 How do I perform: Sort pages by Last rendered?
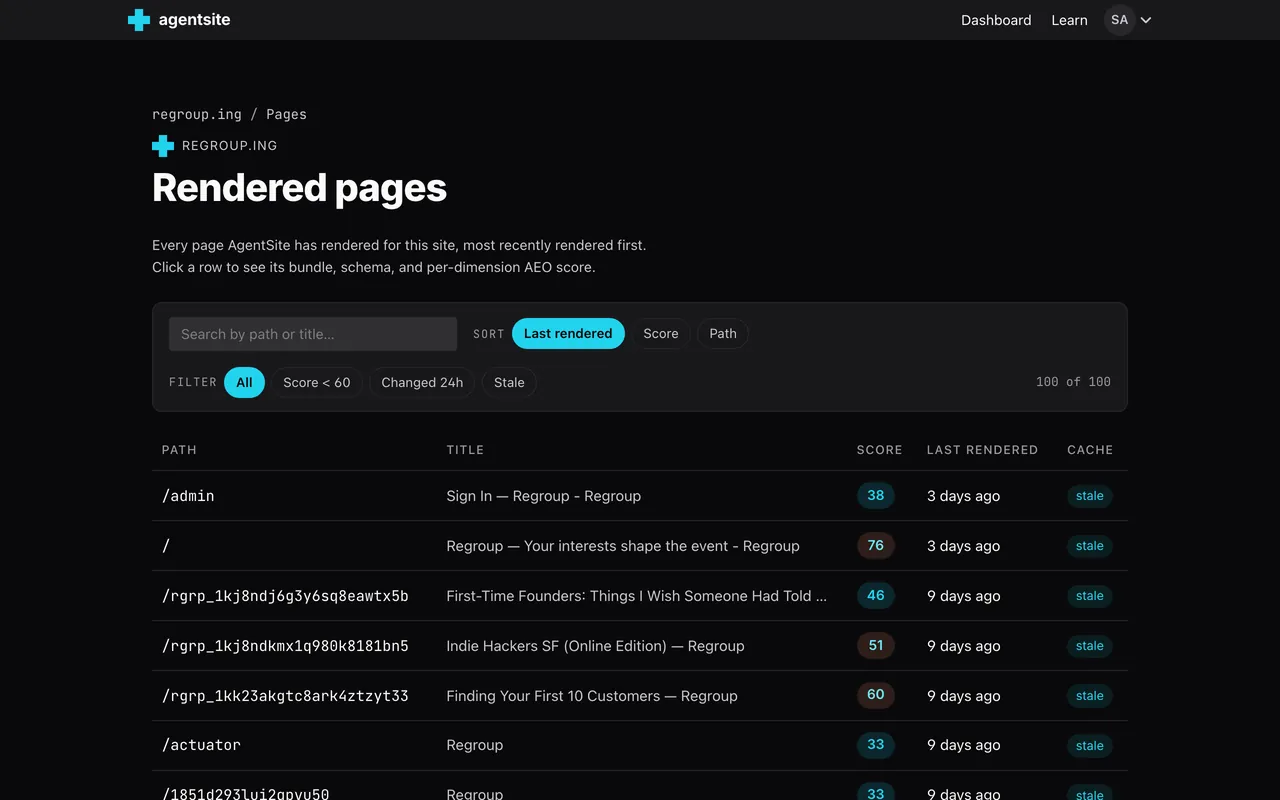tap(568, 334)
